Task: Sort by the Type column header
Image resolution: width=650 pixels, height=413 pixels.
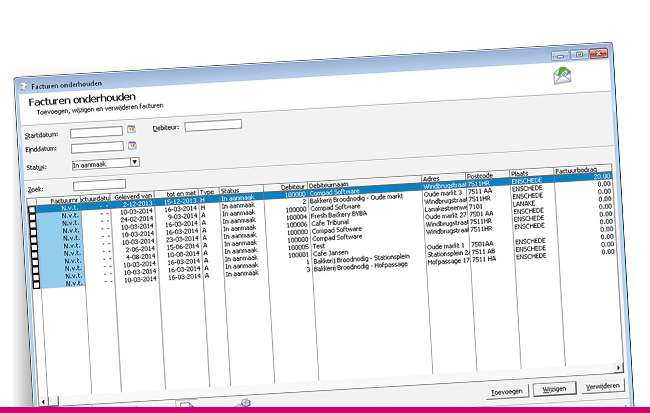Action: [209, 192]
